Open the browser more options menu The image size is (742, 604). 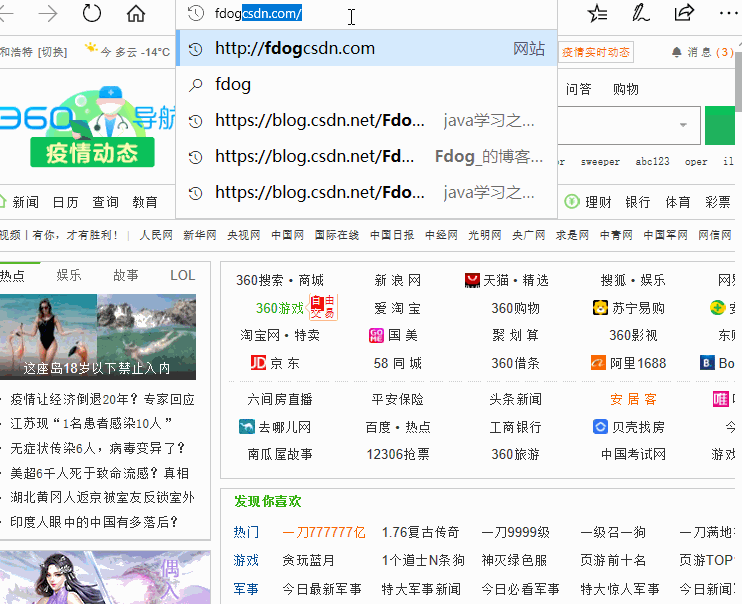pos(728,13)
